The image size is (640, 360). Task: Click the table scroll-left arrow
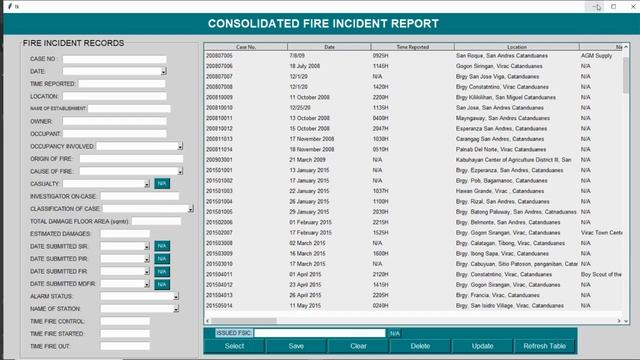tap(207, 321)
